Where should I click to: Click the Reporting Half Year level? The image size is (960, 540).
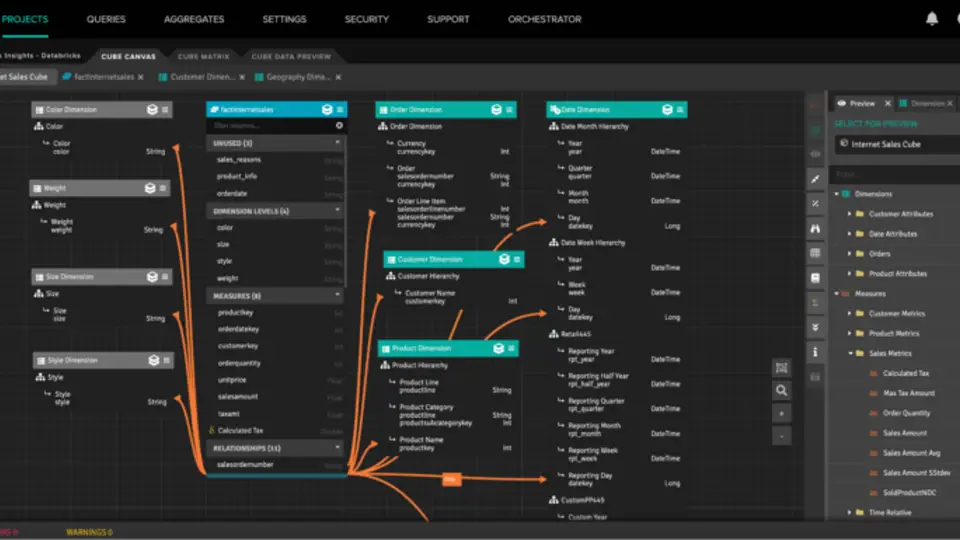tap(598, 380)
